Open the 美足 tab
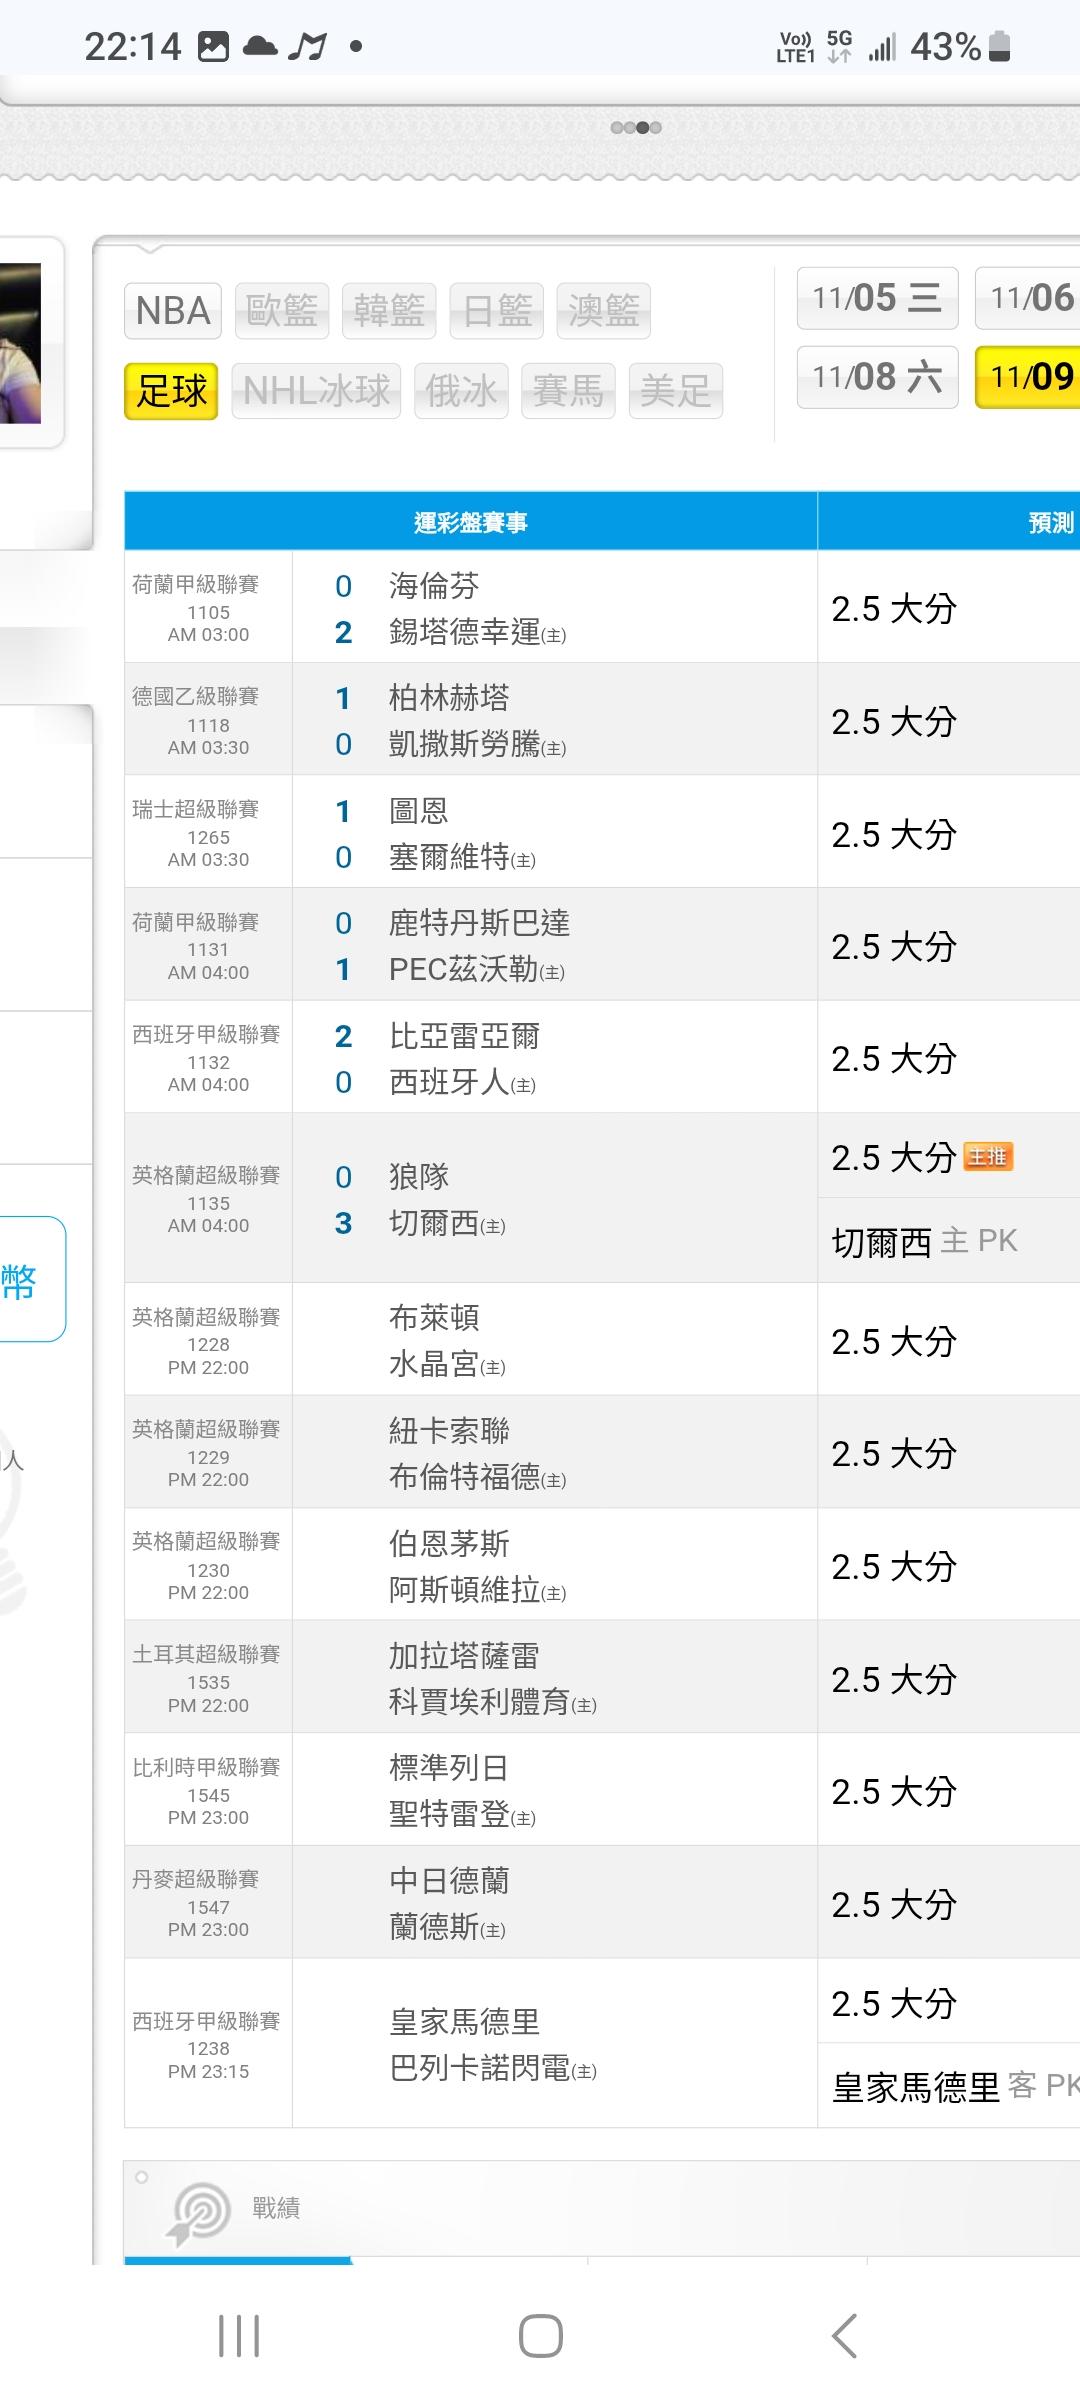 [676, 391]
